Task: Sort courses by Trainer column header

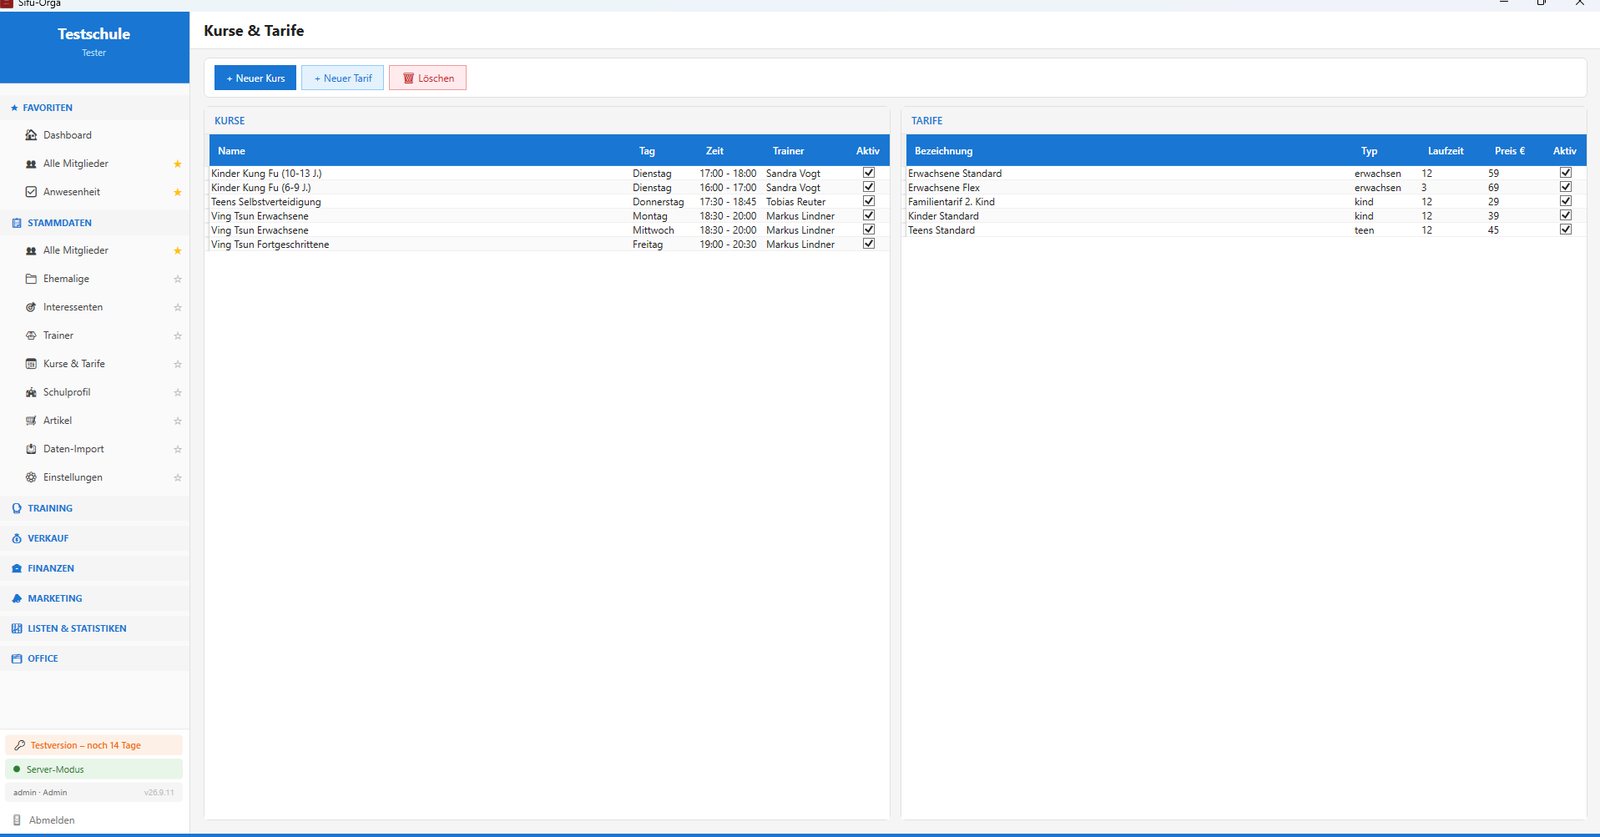Action: click(788, 151)
